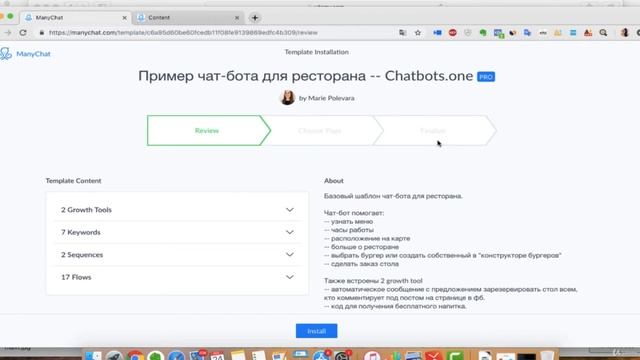Close the Content browser tab
This screenshot has height=360, width=640.
[237, 18]
